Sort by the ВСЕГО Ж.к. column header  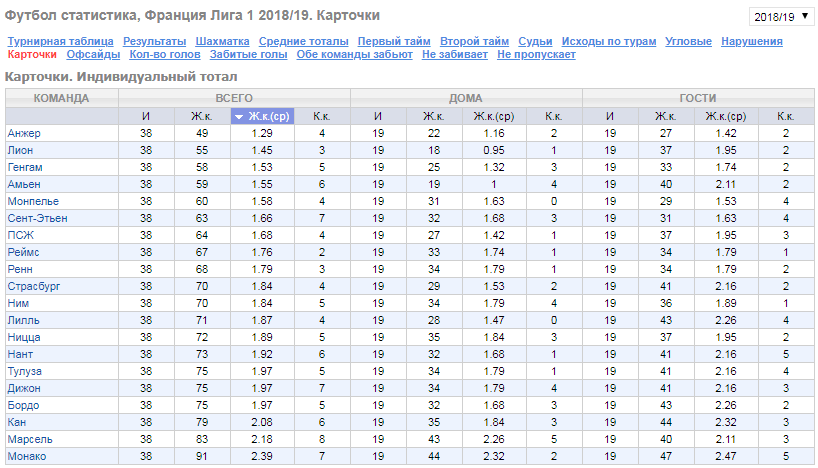point(202,116)
